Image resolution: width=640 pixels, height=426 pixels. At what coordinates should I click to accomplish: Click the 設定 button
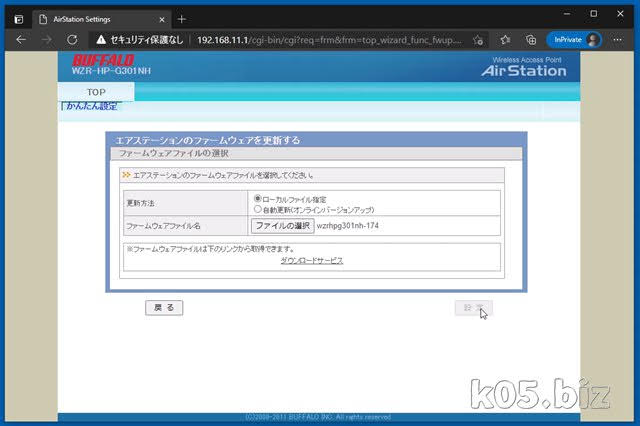(473, 308)
